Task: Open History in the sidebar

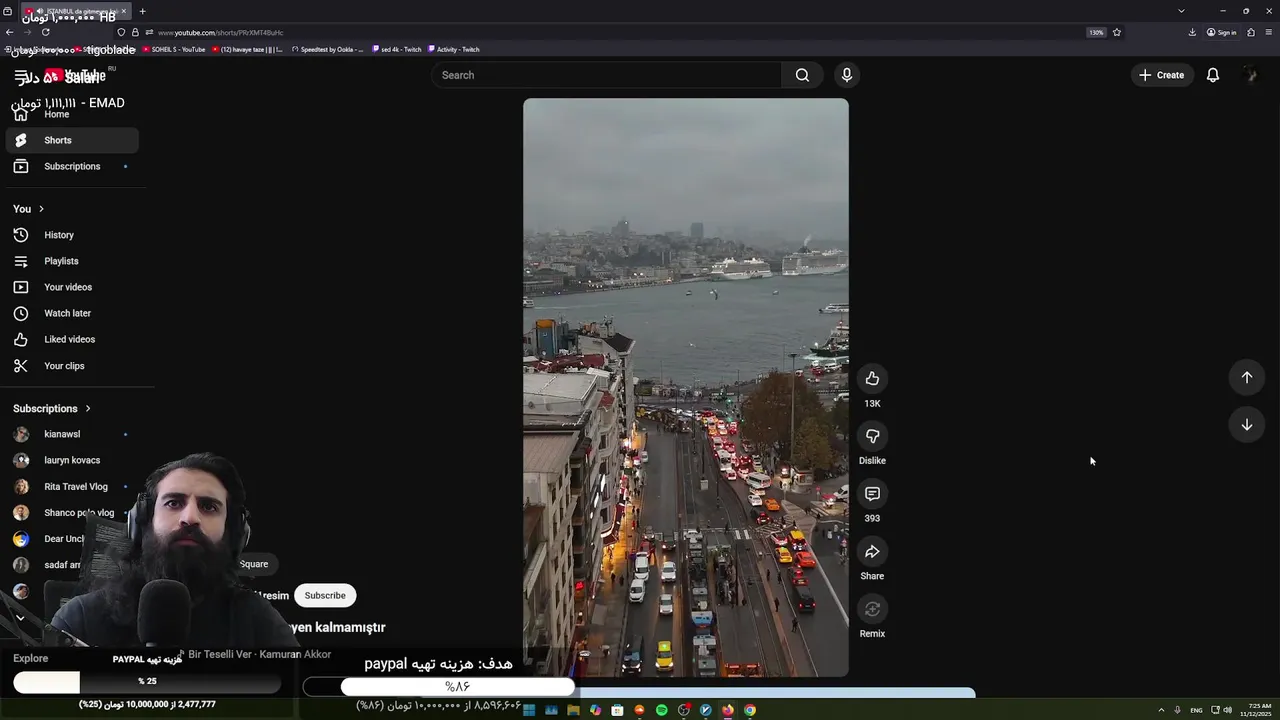Action: [72, 235]
